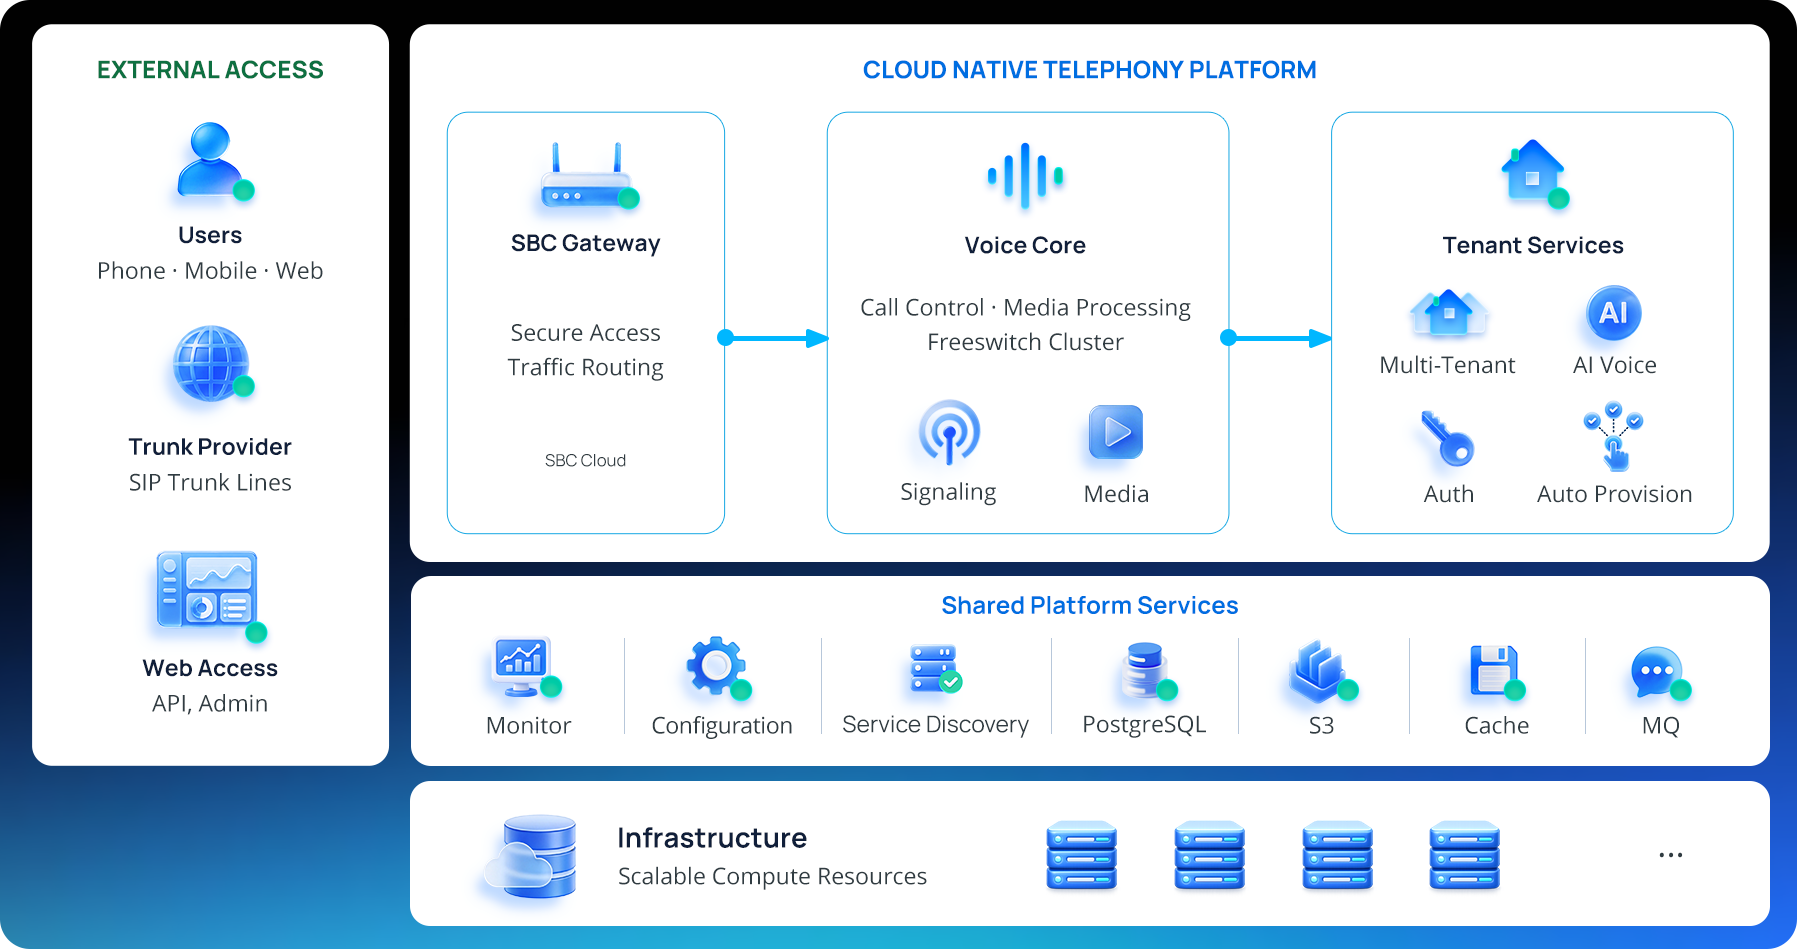Screen dimensions: 1797x949
Task: Click the fourth server rack icon
Action: [x=1465, y=855]
